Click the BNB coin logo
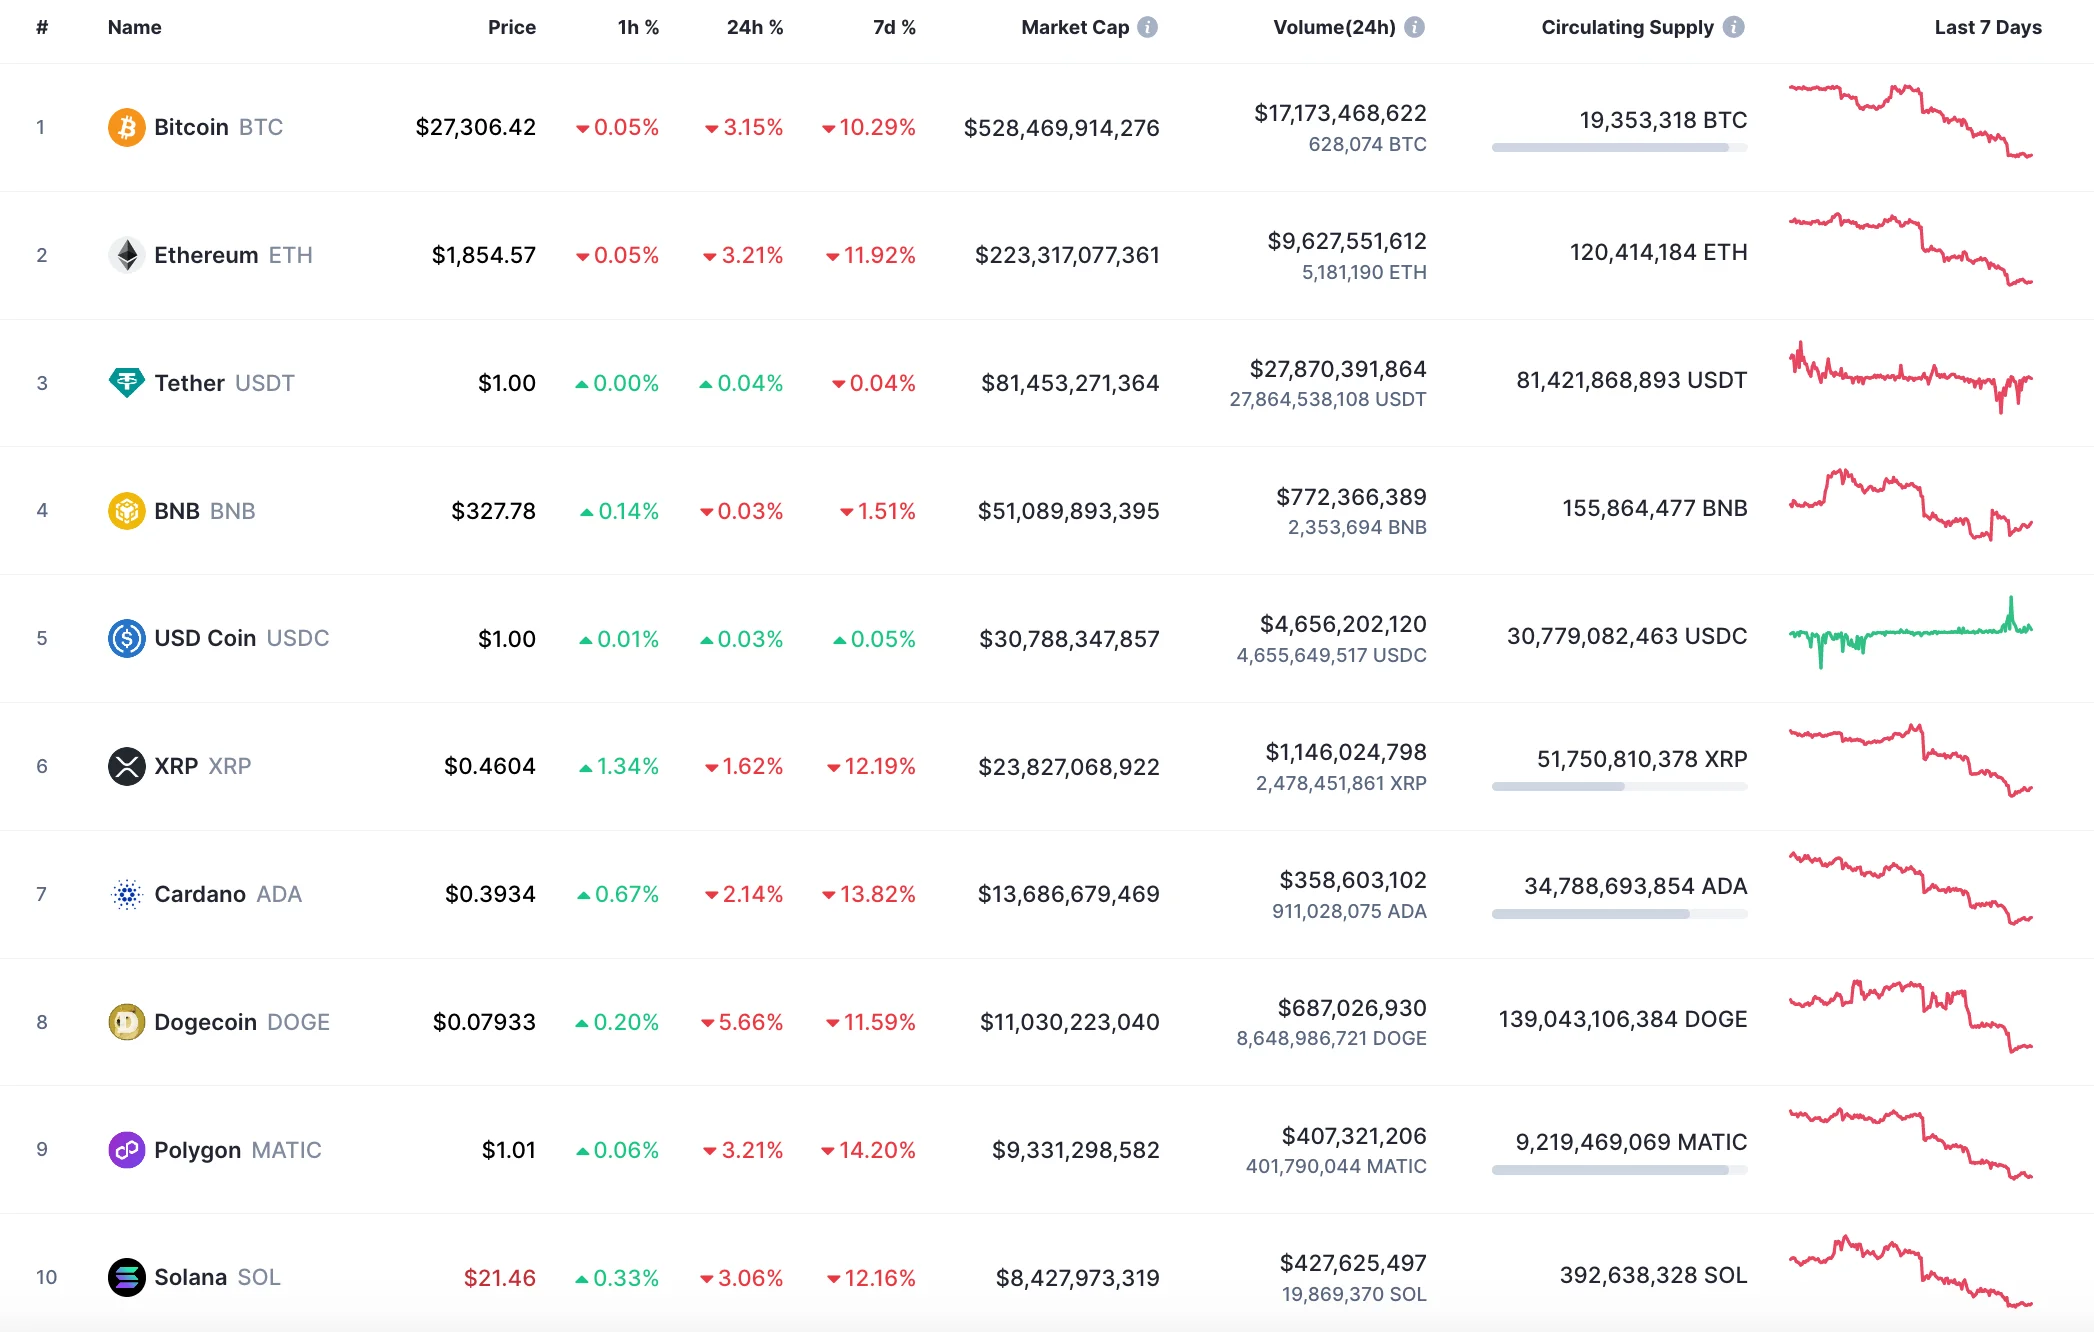 (x=126, y=510)
